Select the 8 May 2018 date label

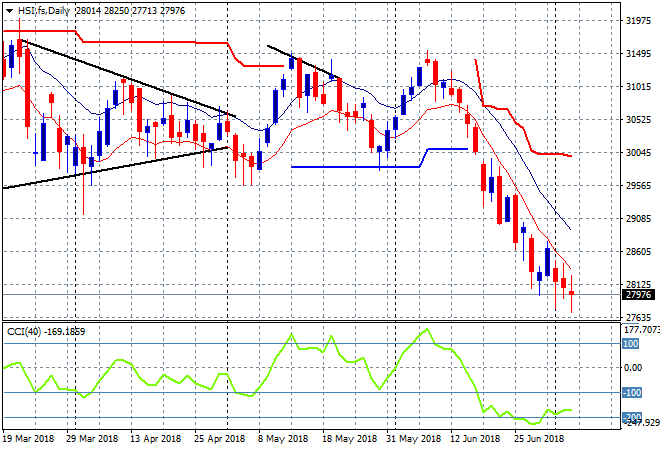point(283,439)
